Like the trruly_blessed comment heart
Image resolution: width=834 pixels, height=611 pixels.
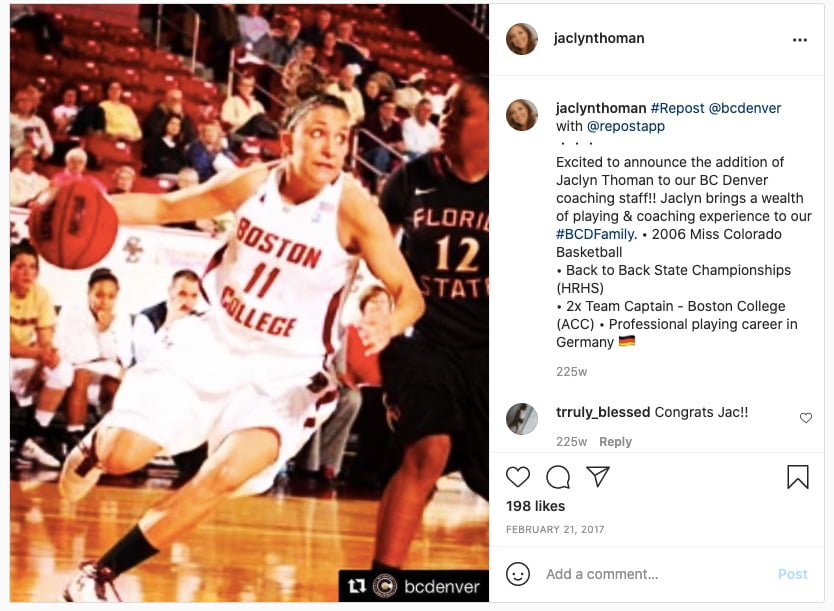tap(806, 418)
